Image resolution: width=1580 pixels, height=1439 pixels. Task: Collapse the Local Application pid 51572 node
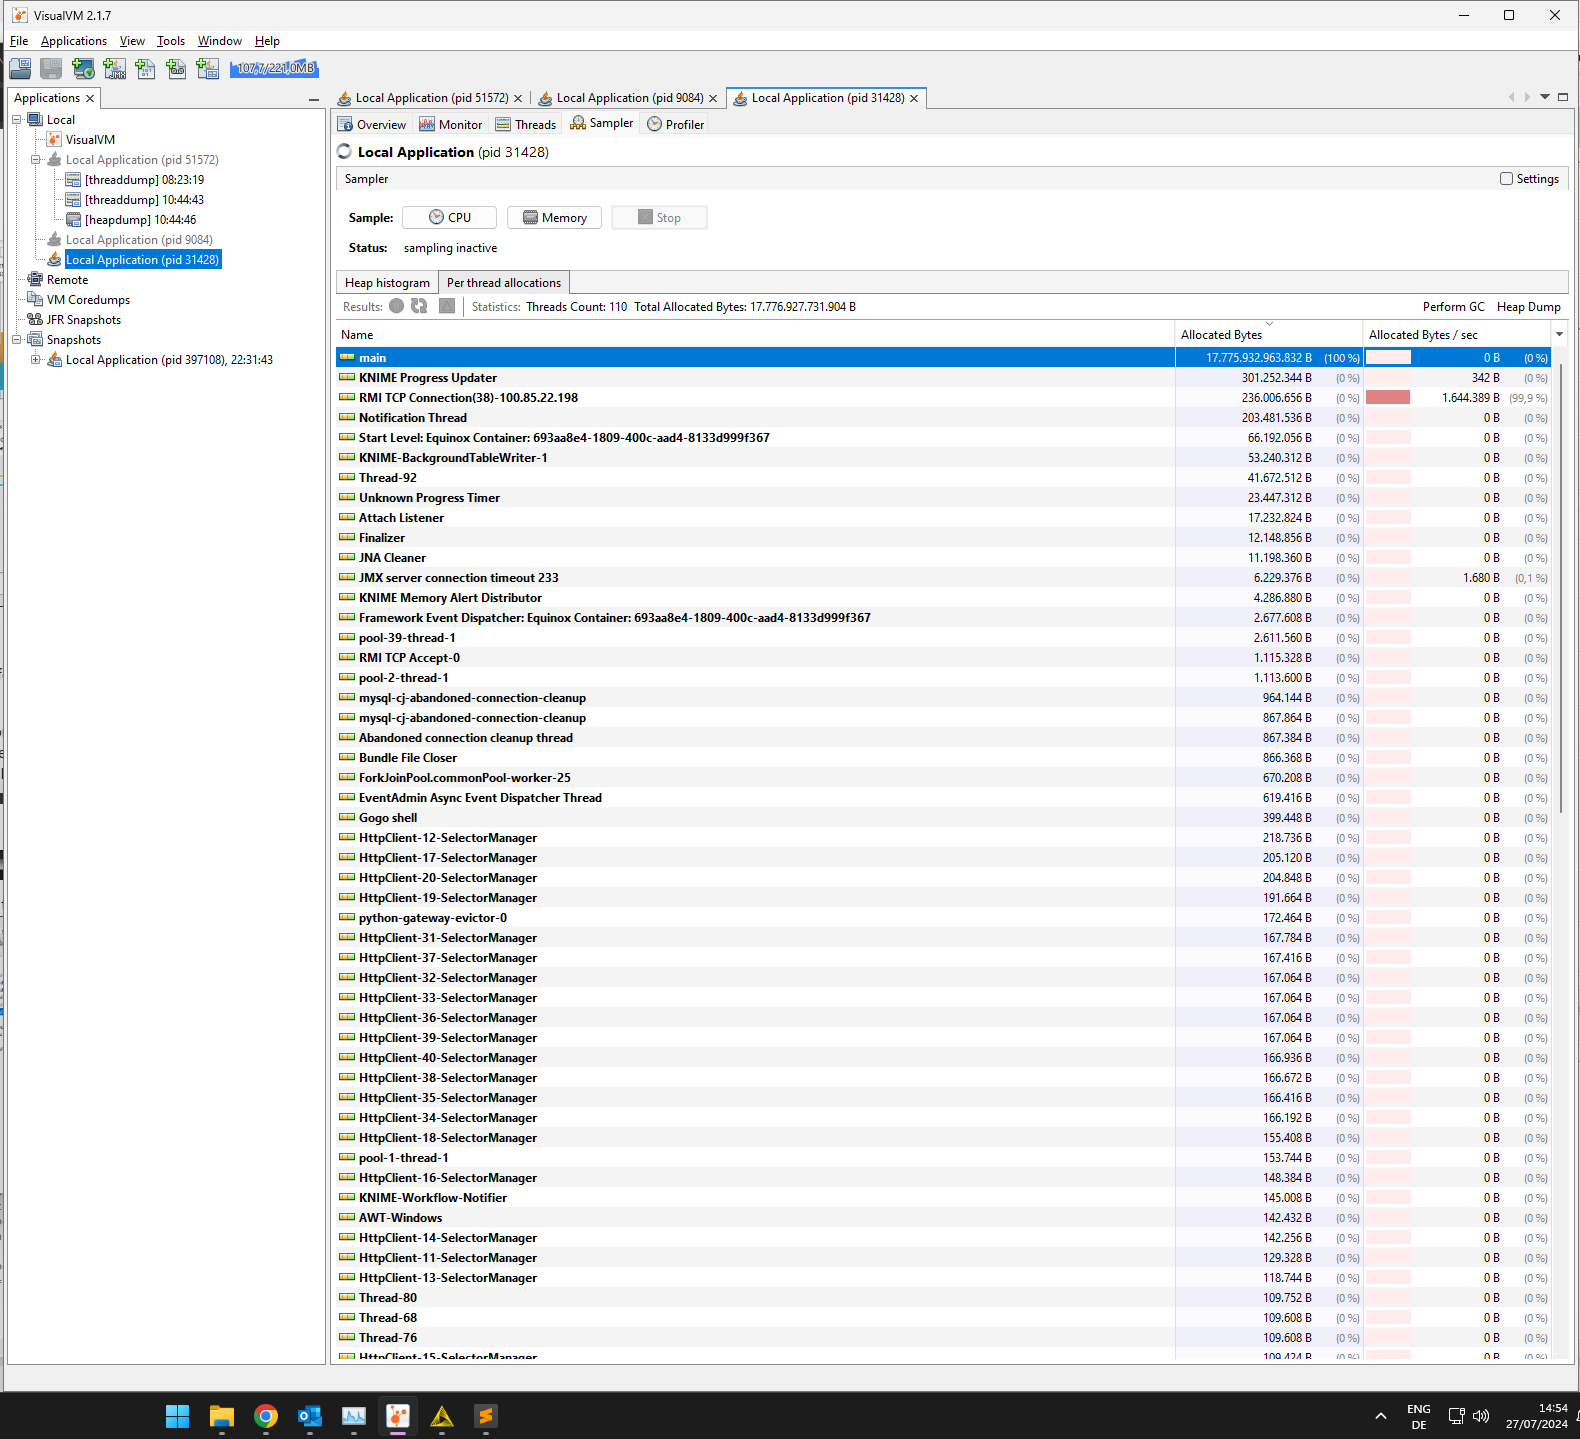tap(36, 159)
